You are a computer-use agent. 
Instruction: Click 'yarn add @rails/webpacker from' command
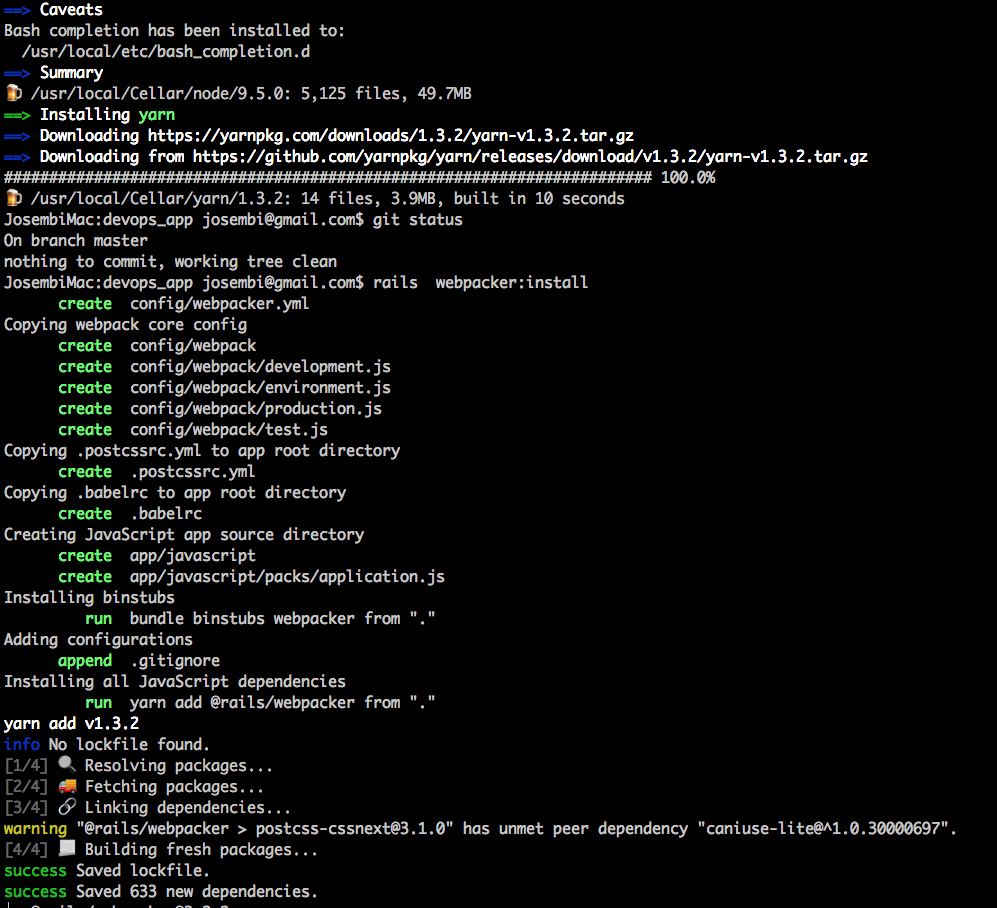(265, 702)
